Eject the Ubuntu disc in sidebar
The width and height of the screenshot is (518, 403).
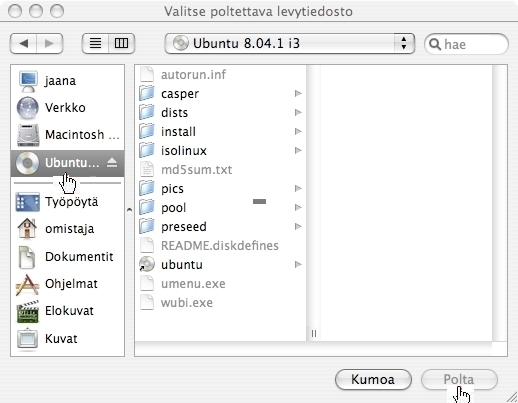[112, 163]
